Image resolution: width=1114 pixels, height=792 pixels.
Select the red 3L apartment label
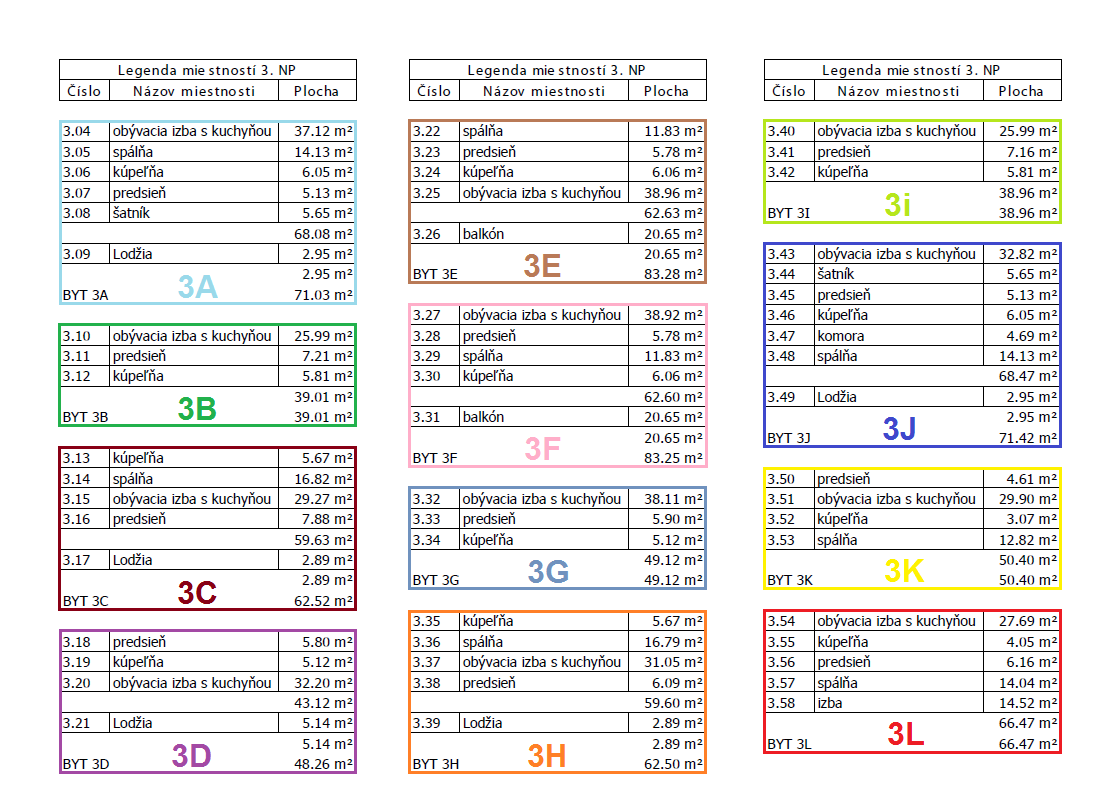[x=906, y=735]
